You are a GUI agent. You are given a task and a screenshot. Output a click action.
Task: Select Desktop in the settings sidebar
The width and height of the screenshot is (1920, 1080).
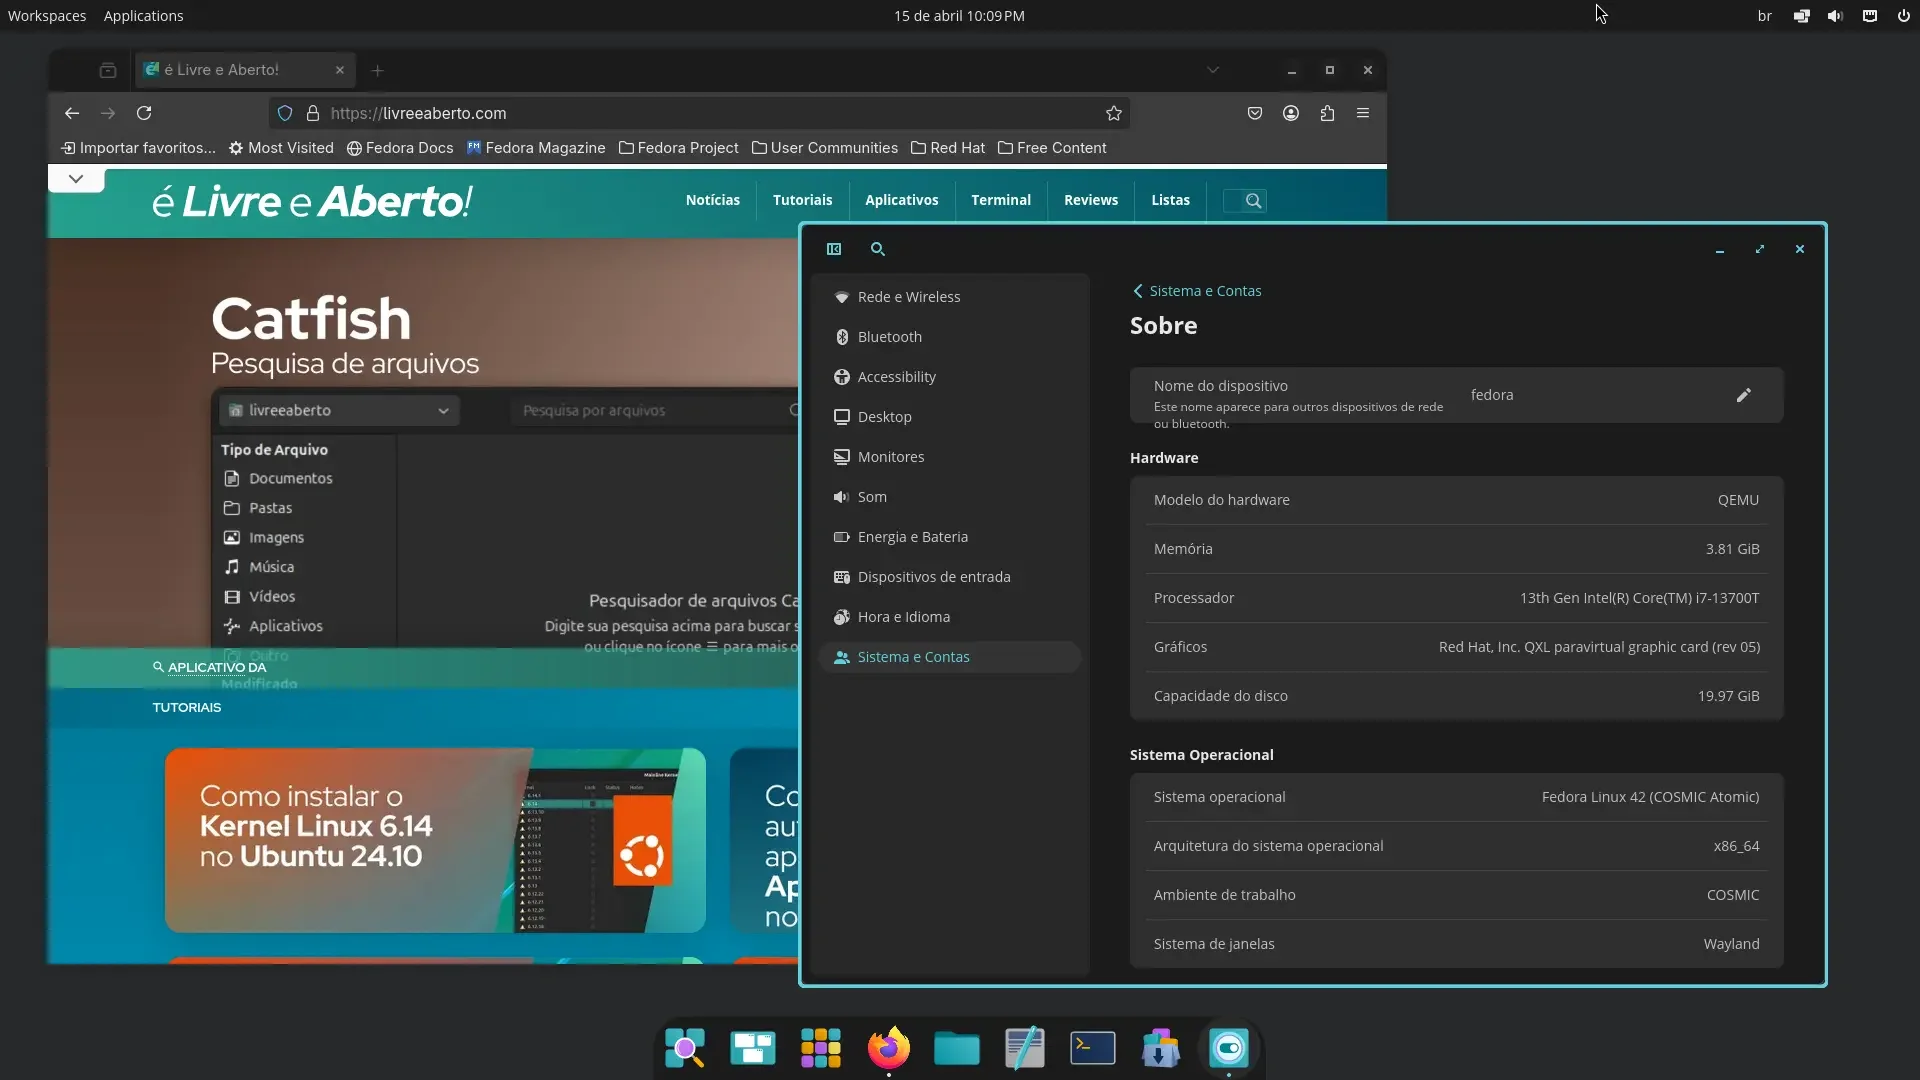[x=949, y=417]
